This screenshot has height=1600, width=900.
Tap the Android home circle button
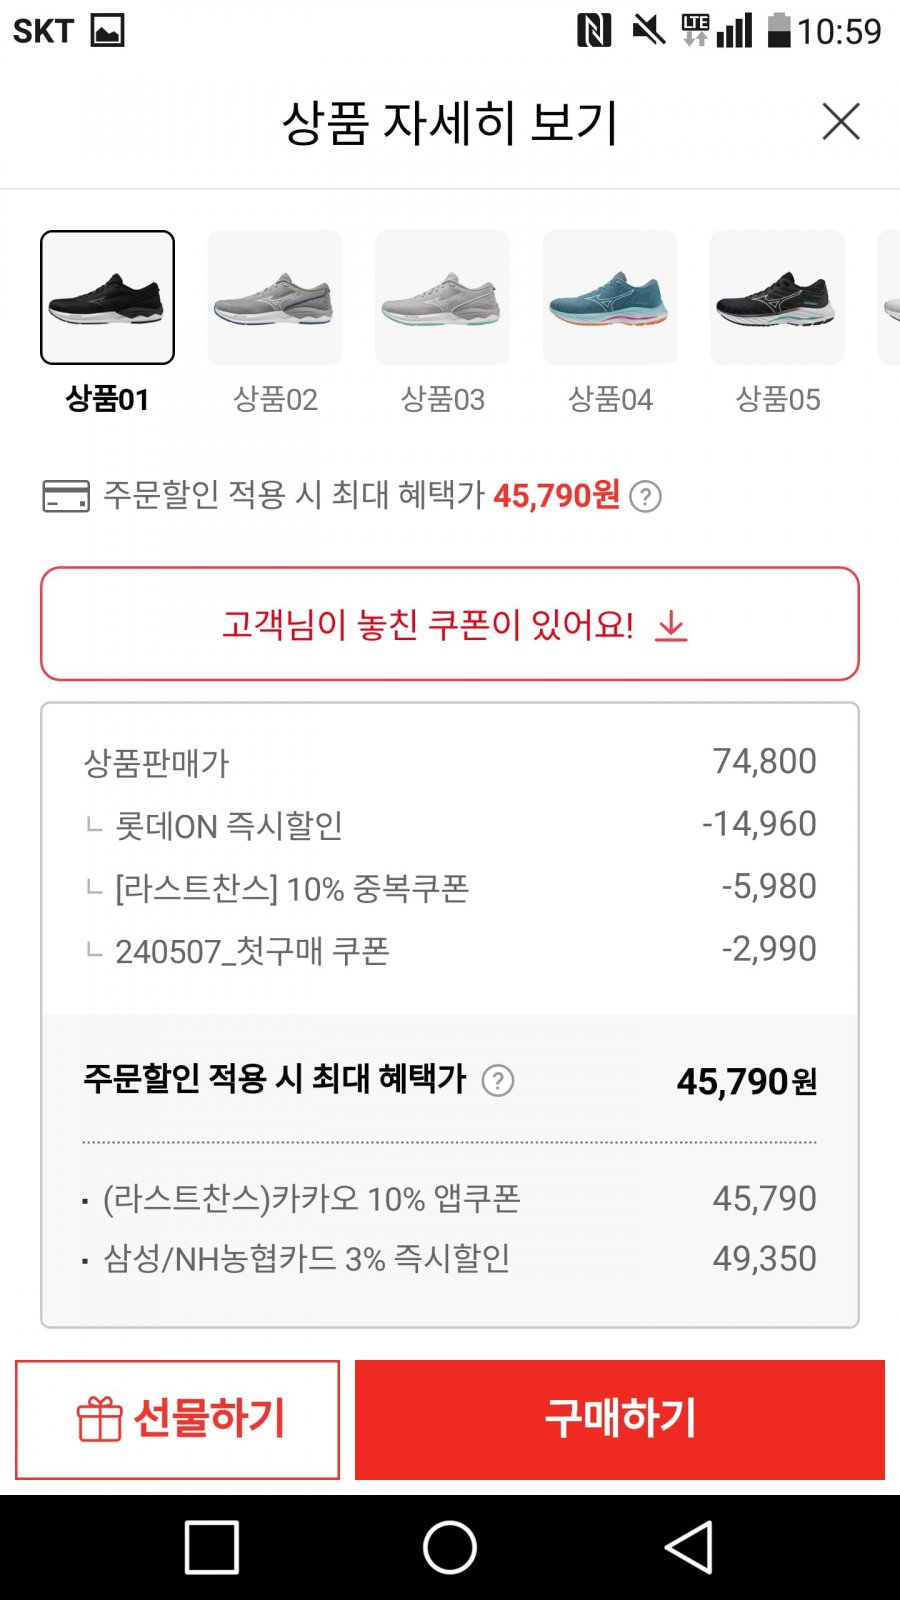pos(450,1547)
